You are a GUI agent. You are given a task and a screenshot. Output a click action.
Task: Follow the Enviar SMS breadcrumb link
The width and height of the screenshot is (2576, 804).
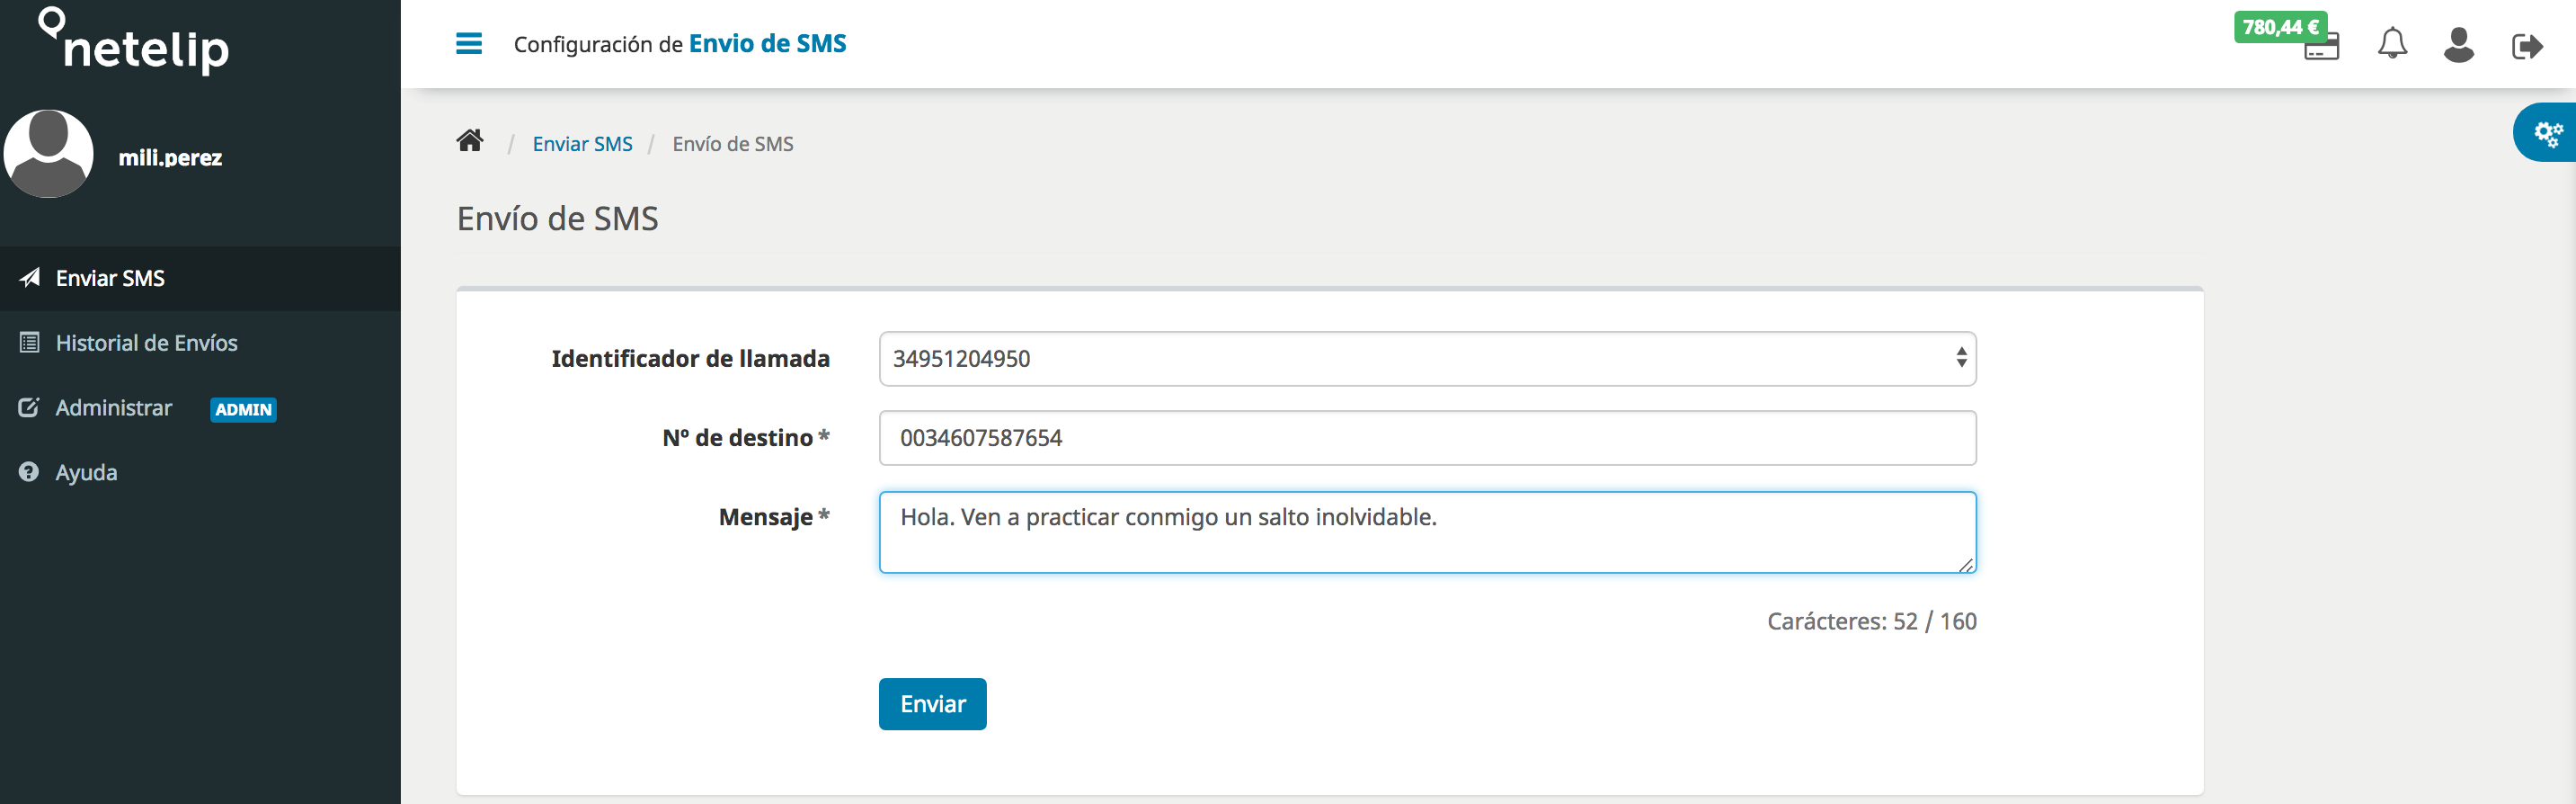tap(582, 144)
